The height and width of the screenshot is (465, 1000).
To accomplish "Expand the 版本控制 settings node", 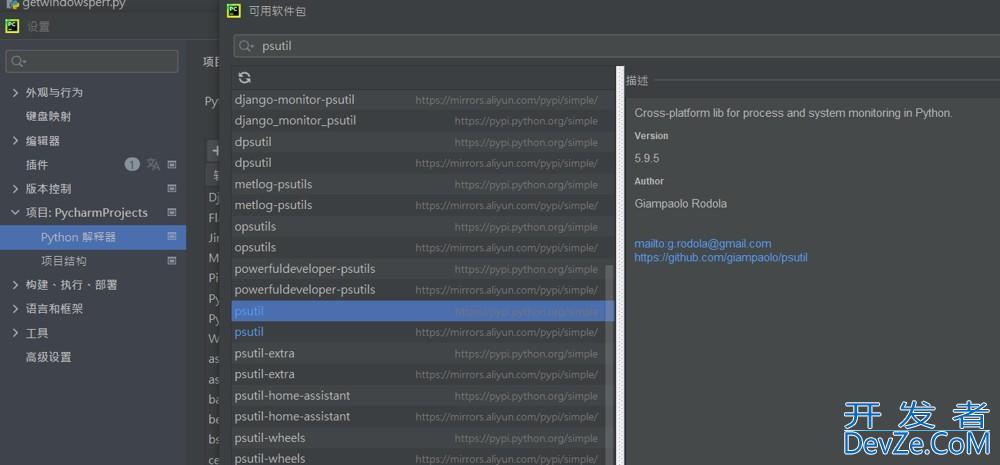I will coord(15,189).
